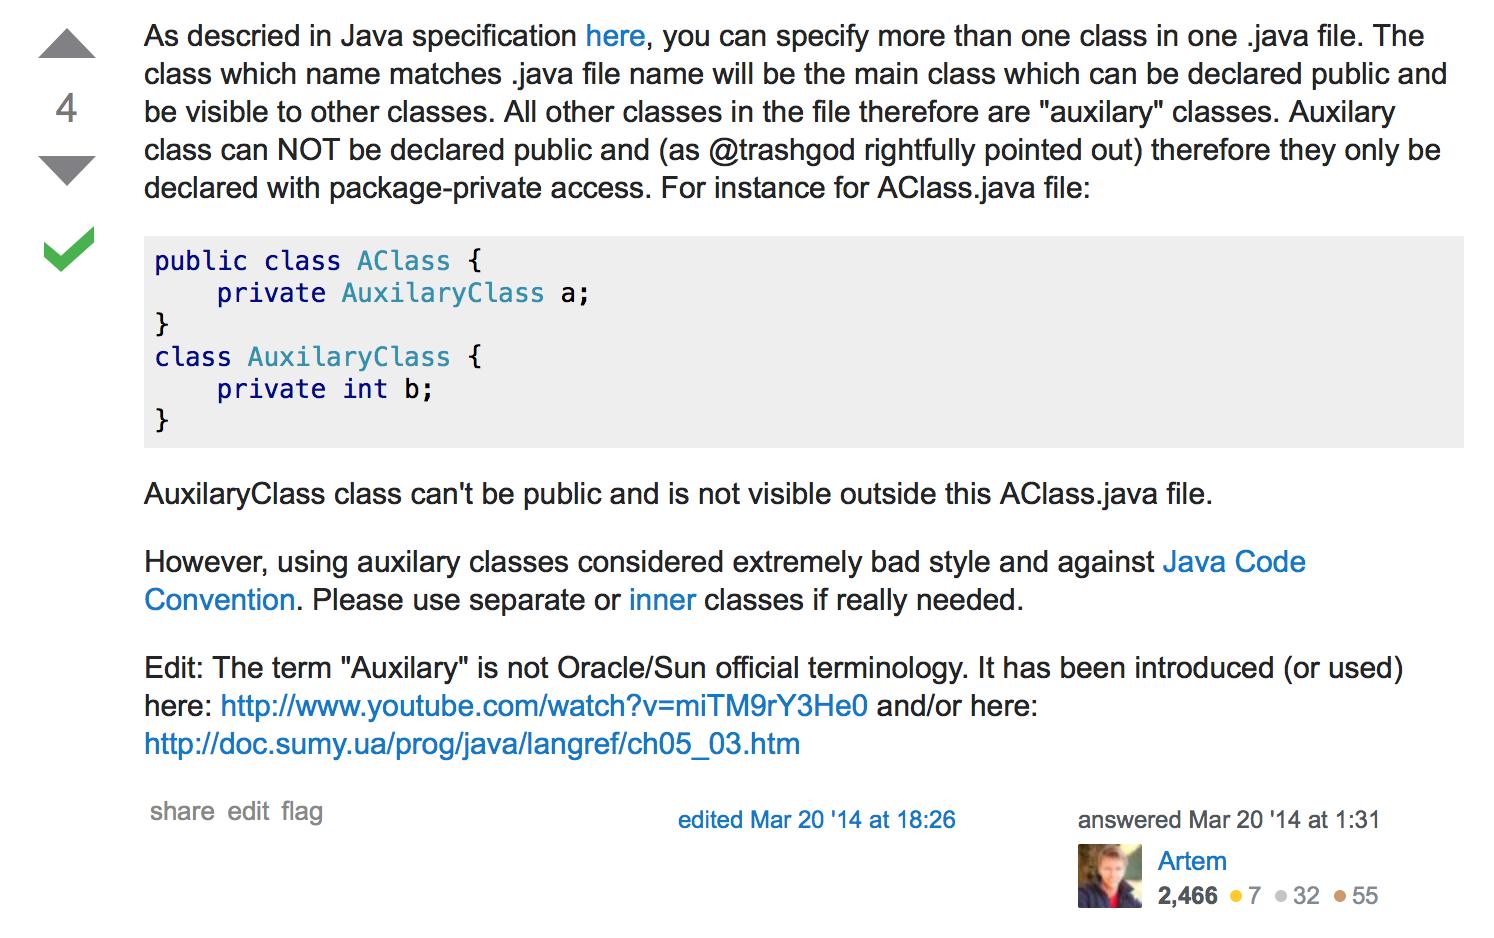Downvote the answer with the down arrow
The height and width of the screenshot is (938, 1494).
67,170
